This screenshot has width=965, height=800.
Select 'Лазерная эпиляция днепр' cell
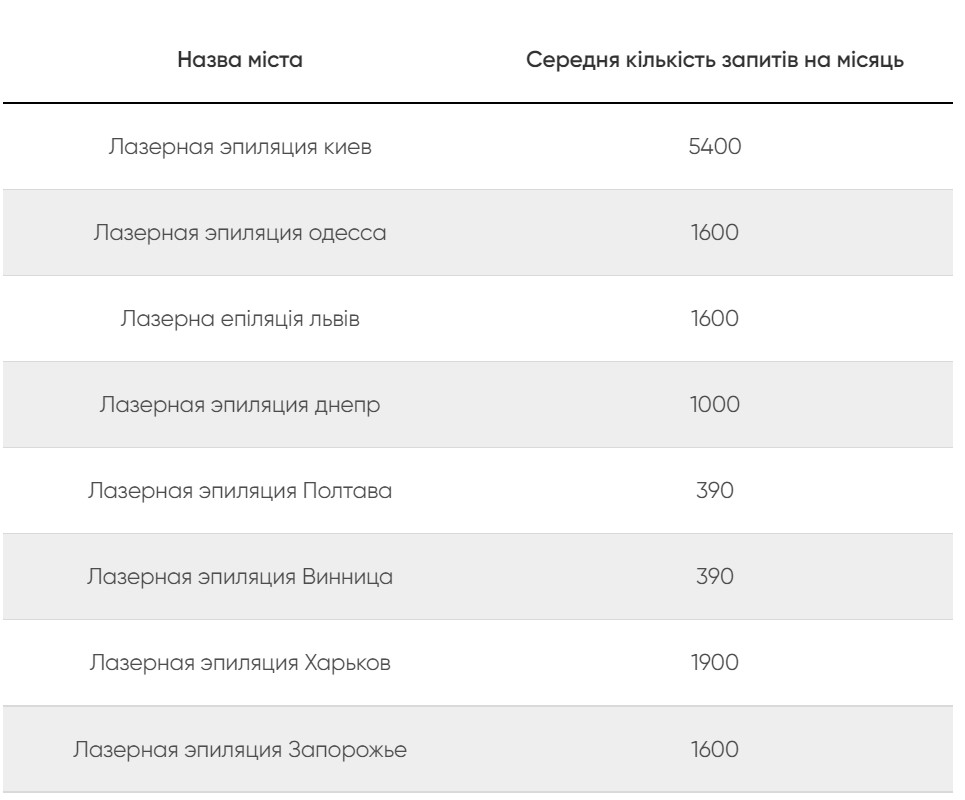[x=240, y=405]
